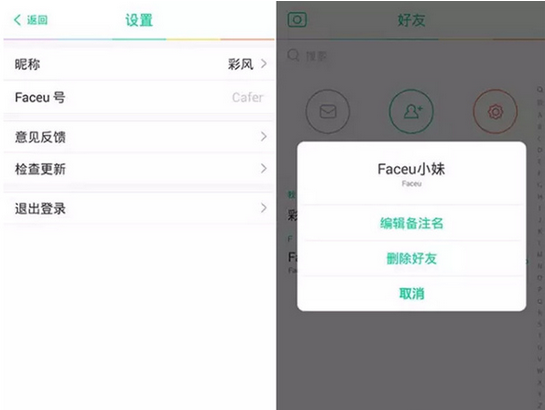
Task: Click into the dimmed search field
Action: (x=410, y=56)
